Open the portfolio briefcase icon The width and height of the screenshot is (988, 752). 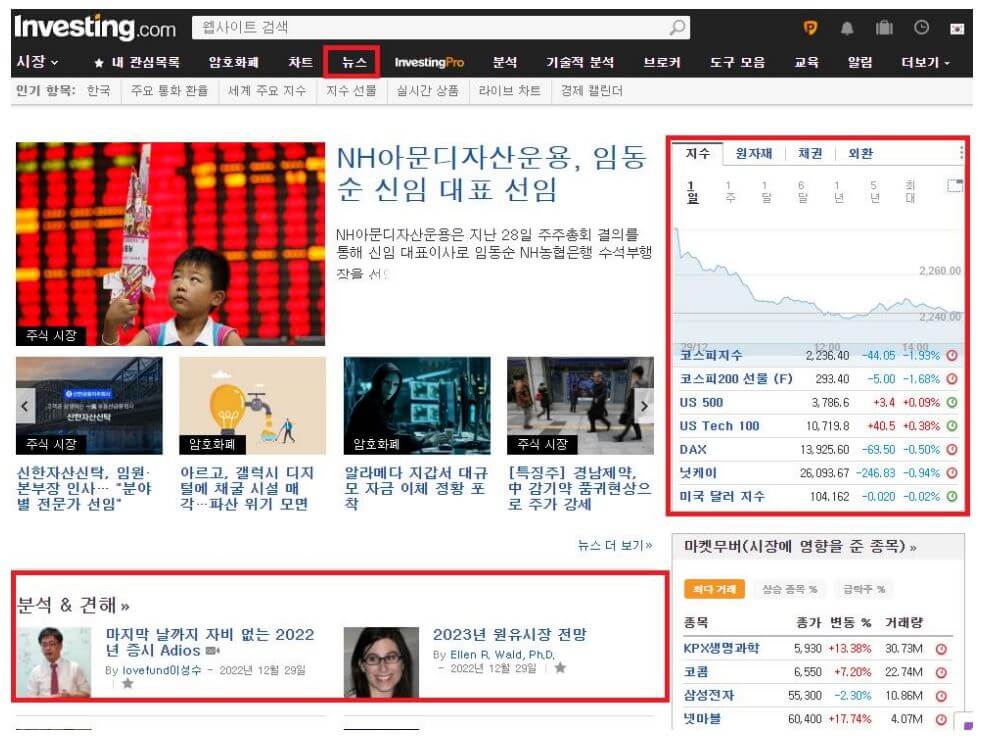click(884, 28)
